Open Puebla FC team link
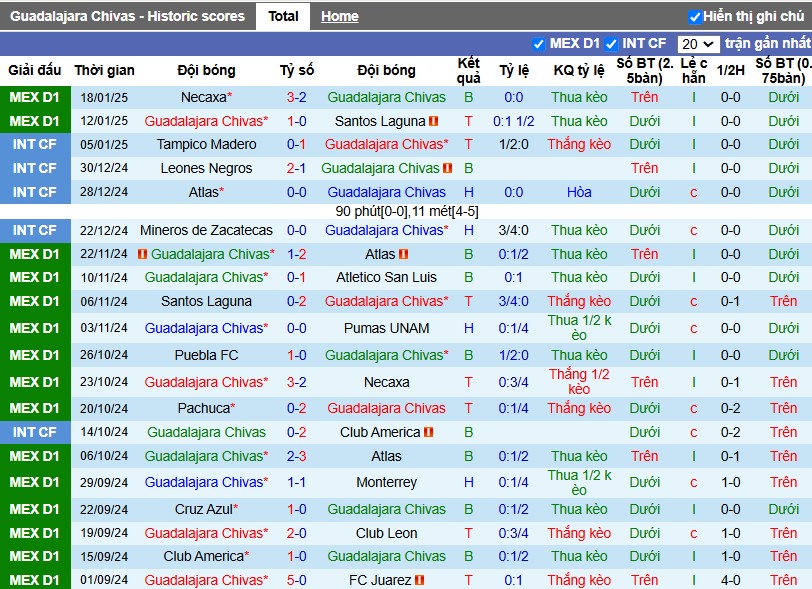 [x=207, y=355]
